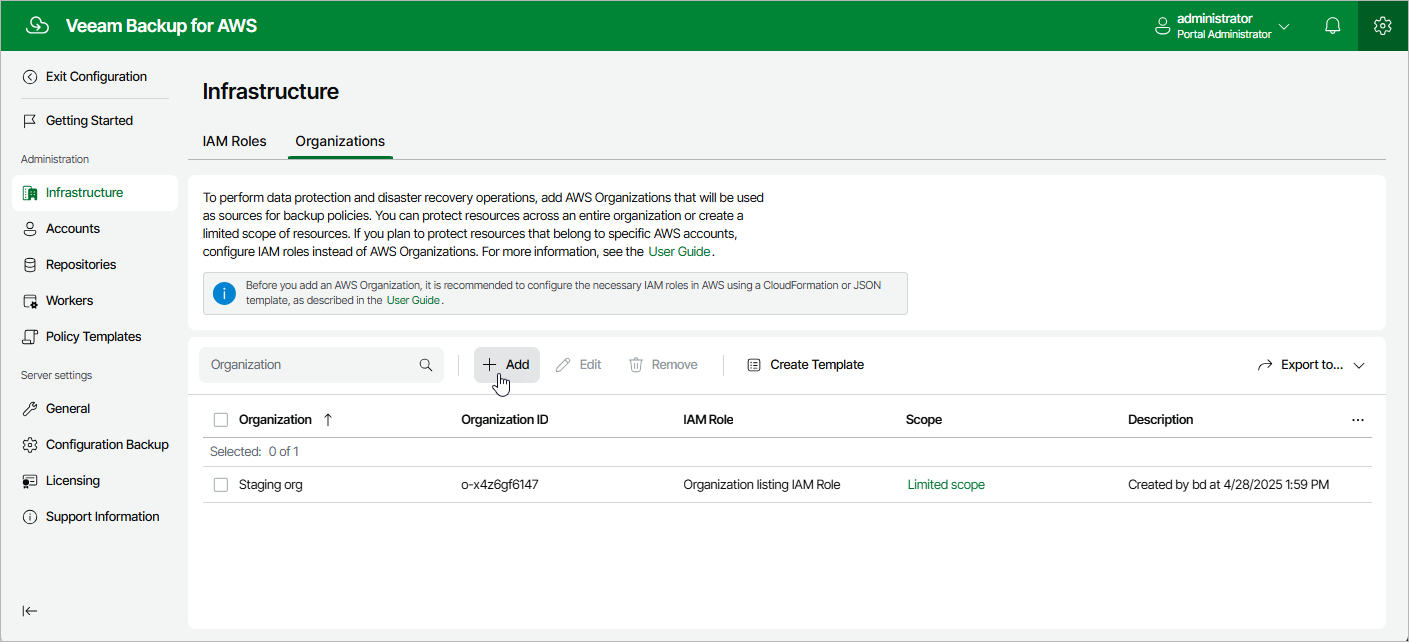Click the Organization sort arrow
1409x642 pixels.
point(328,420)
